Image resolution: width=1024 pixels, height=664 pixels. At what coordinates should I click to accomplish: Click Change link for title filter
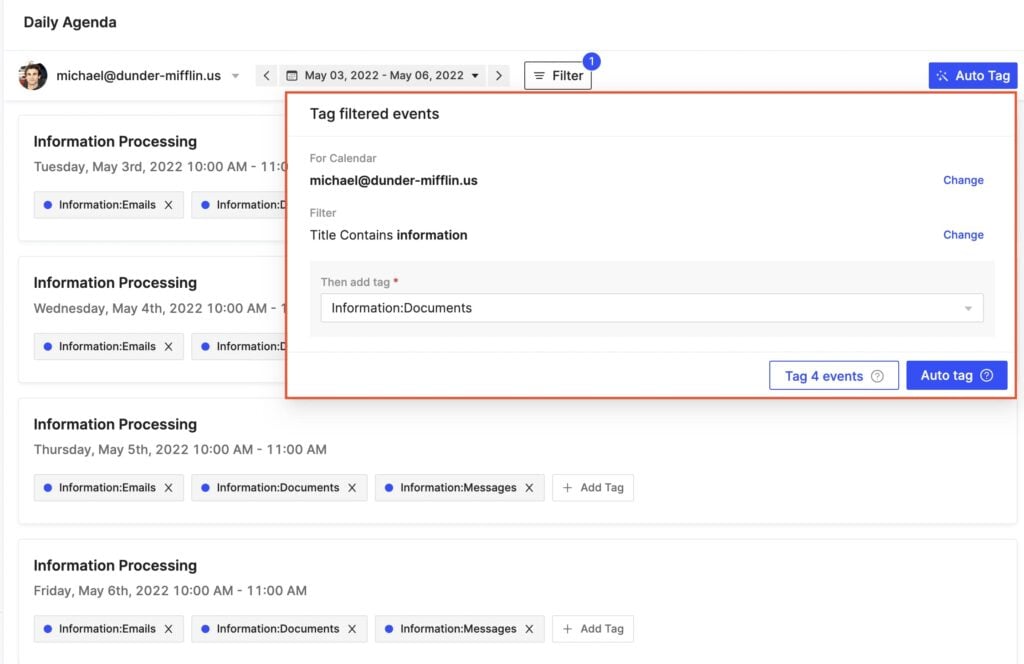[963, 235]
